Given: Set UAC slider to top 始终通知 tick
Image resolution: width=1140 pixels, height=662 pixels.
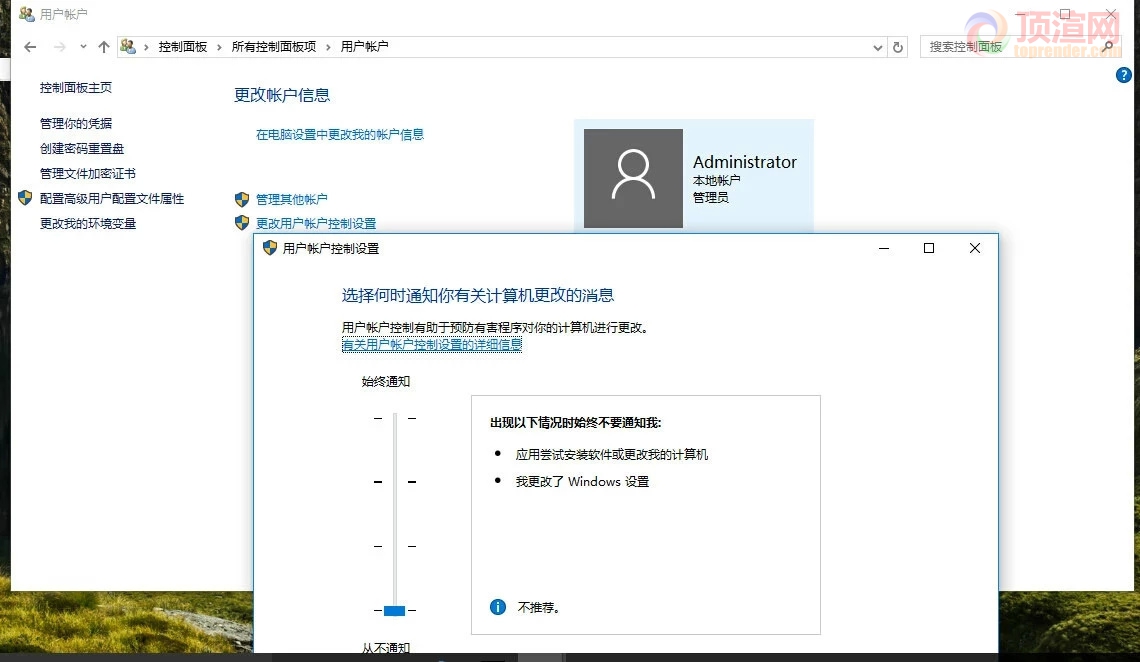Looking at the screenshot, I should (x=395, y=419).
